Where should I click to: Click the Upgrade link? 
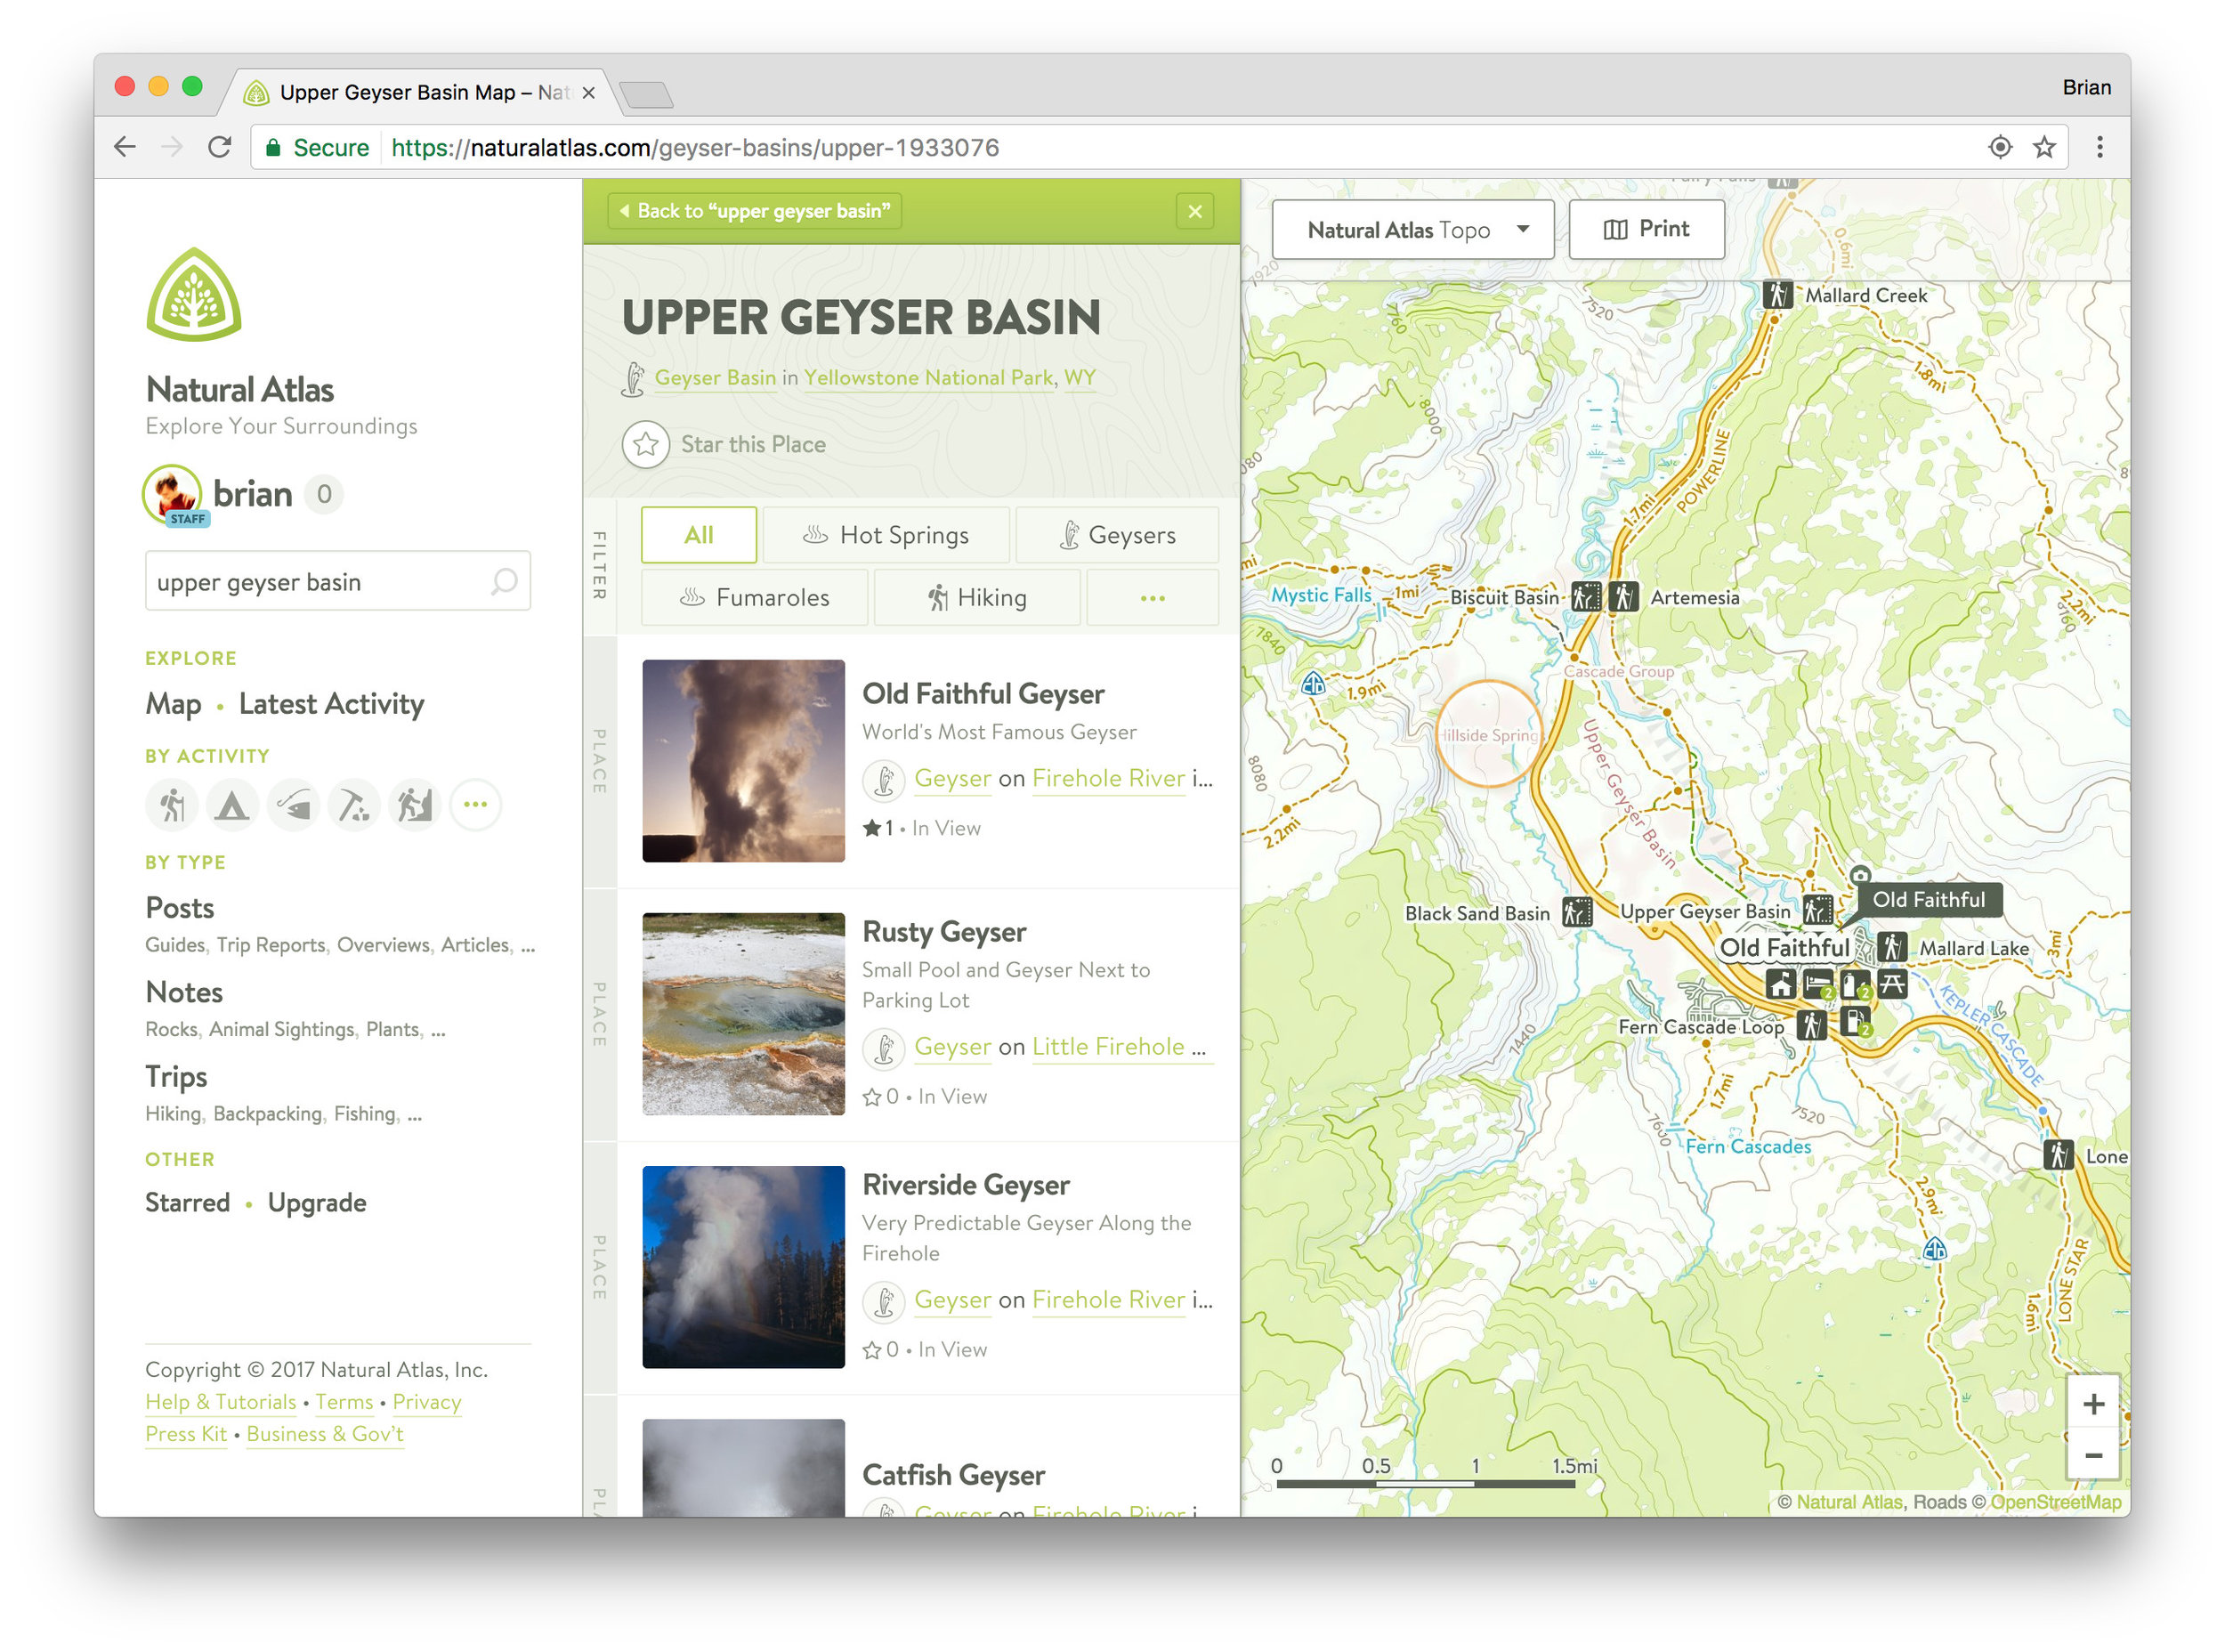pyautogui.click(x=317, y=1203)
